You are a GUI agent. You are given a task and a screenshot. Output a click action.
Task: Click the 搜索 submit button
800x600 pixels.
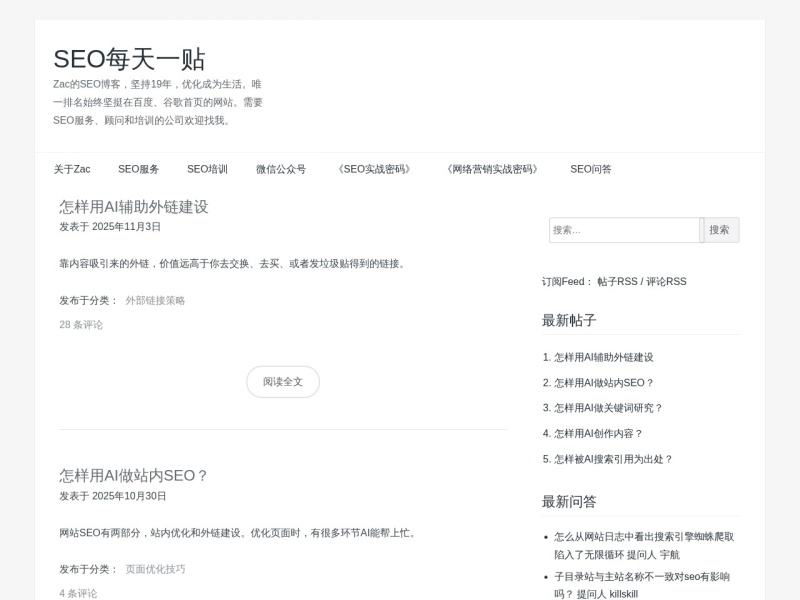coord(719,230)
